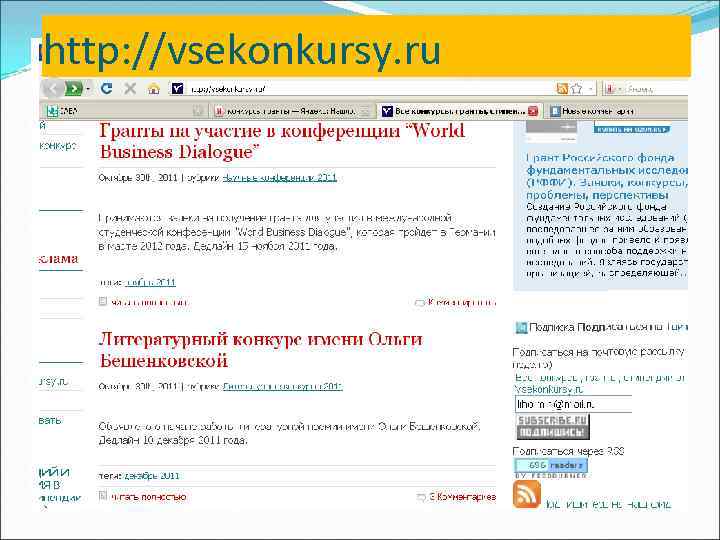Click the 'конкурс' left sidebar link
This screenshot has width=720, height=540.
click(58, 146)
